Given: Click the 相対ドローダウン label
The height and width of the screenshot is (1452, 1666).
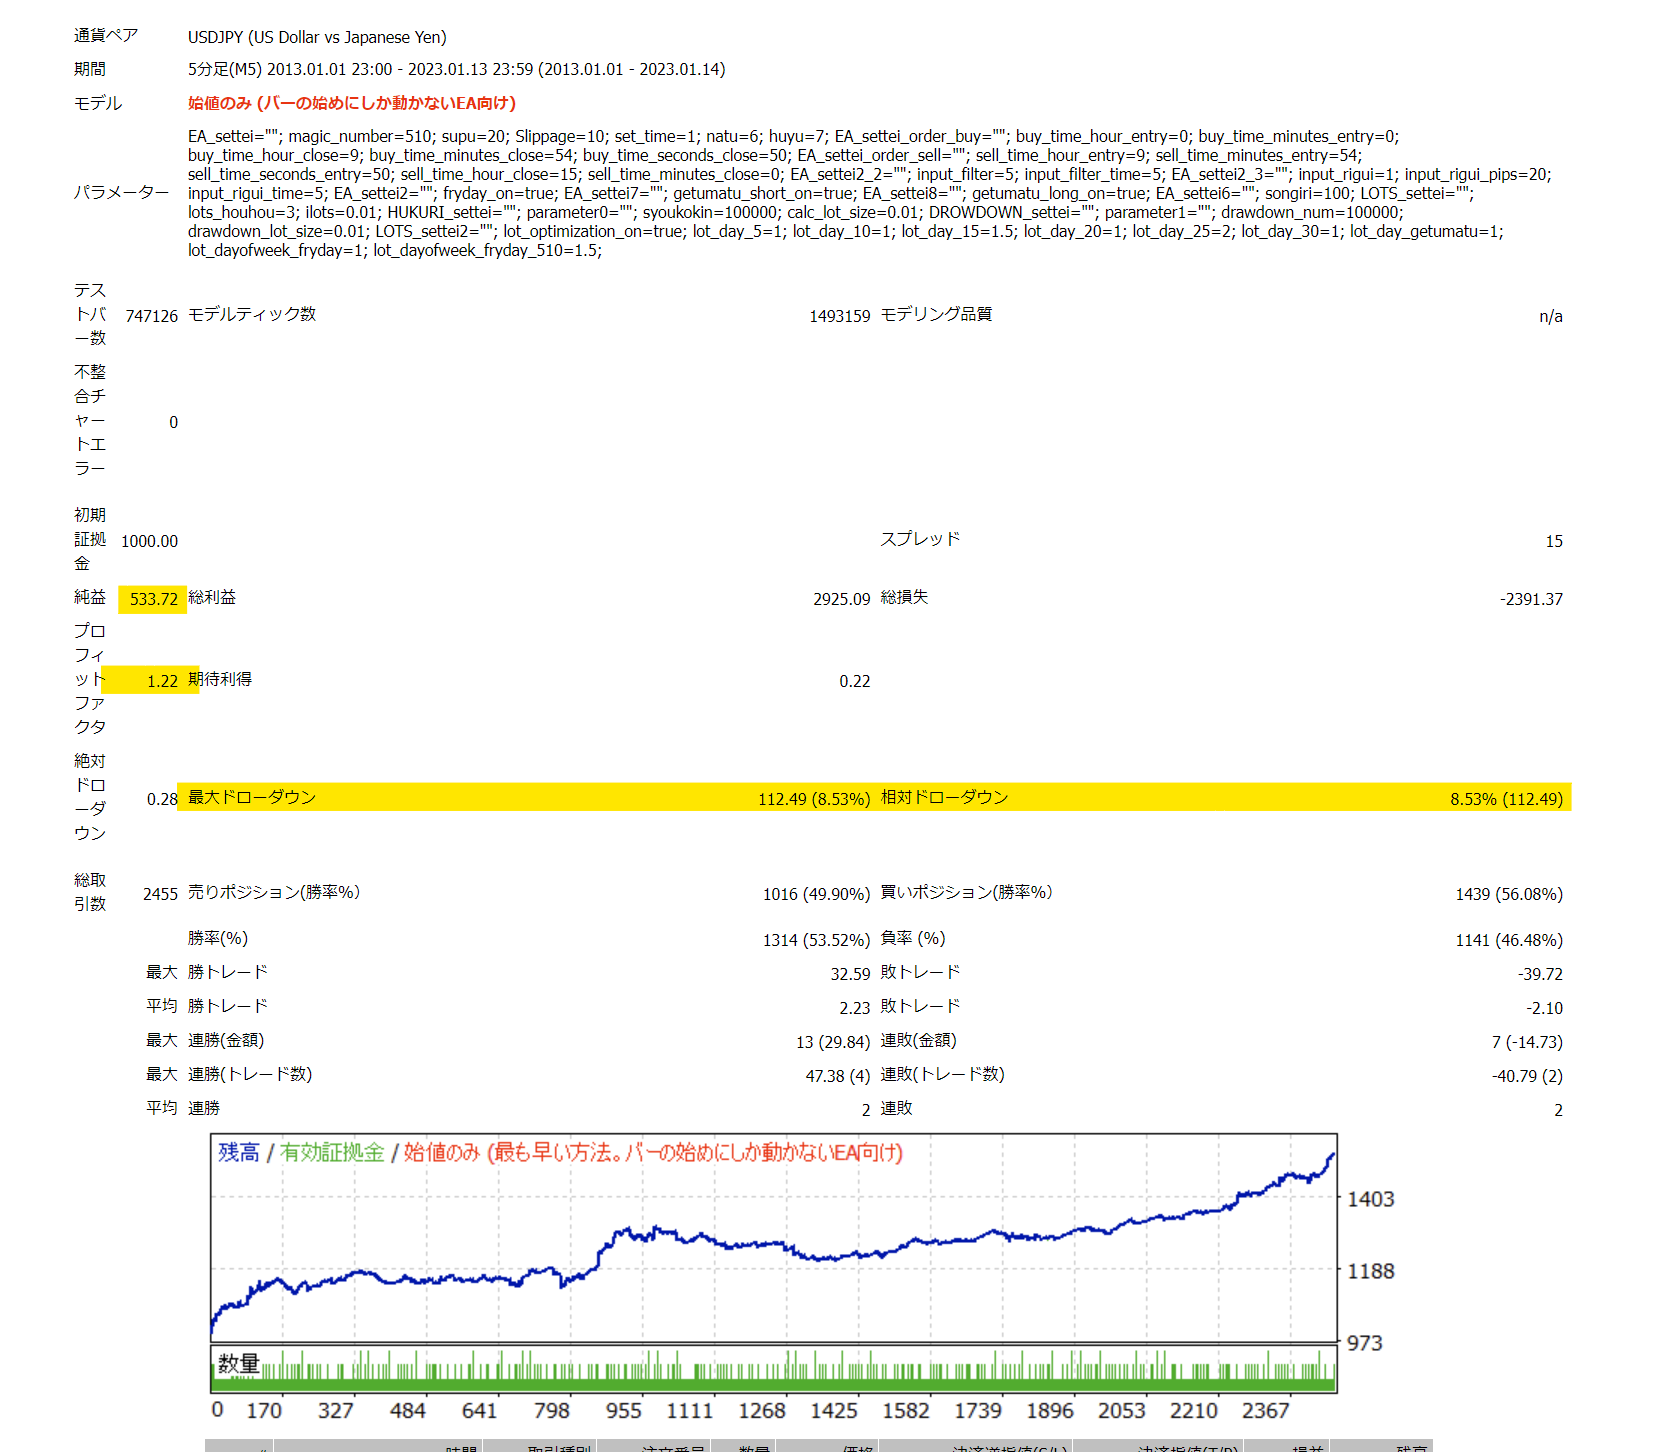Looking at the screenshot, I should (x=944, y=797).
